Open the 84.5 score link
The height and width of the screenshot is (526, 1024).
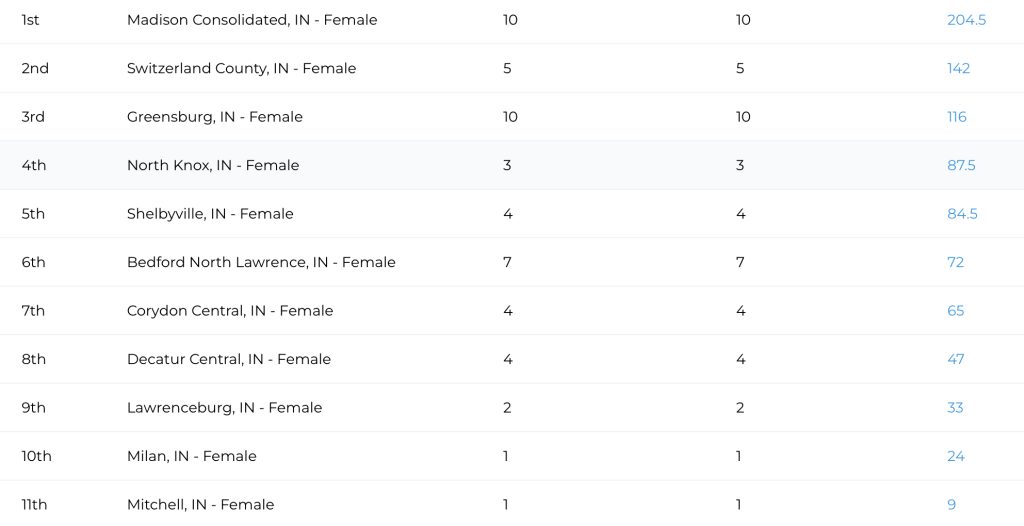pos(962,214)
